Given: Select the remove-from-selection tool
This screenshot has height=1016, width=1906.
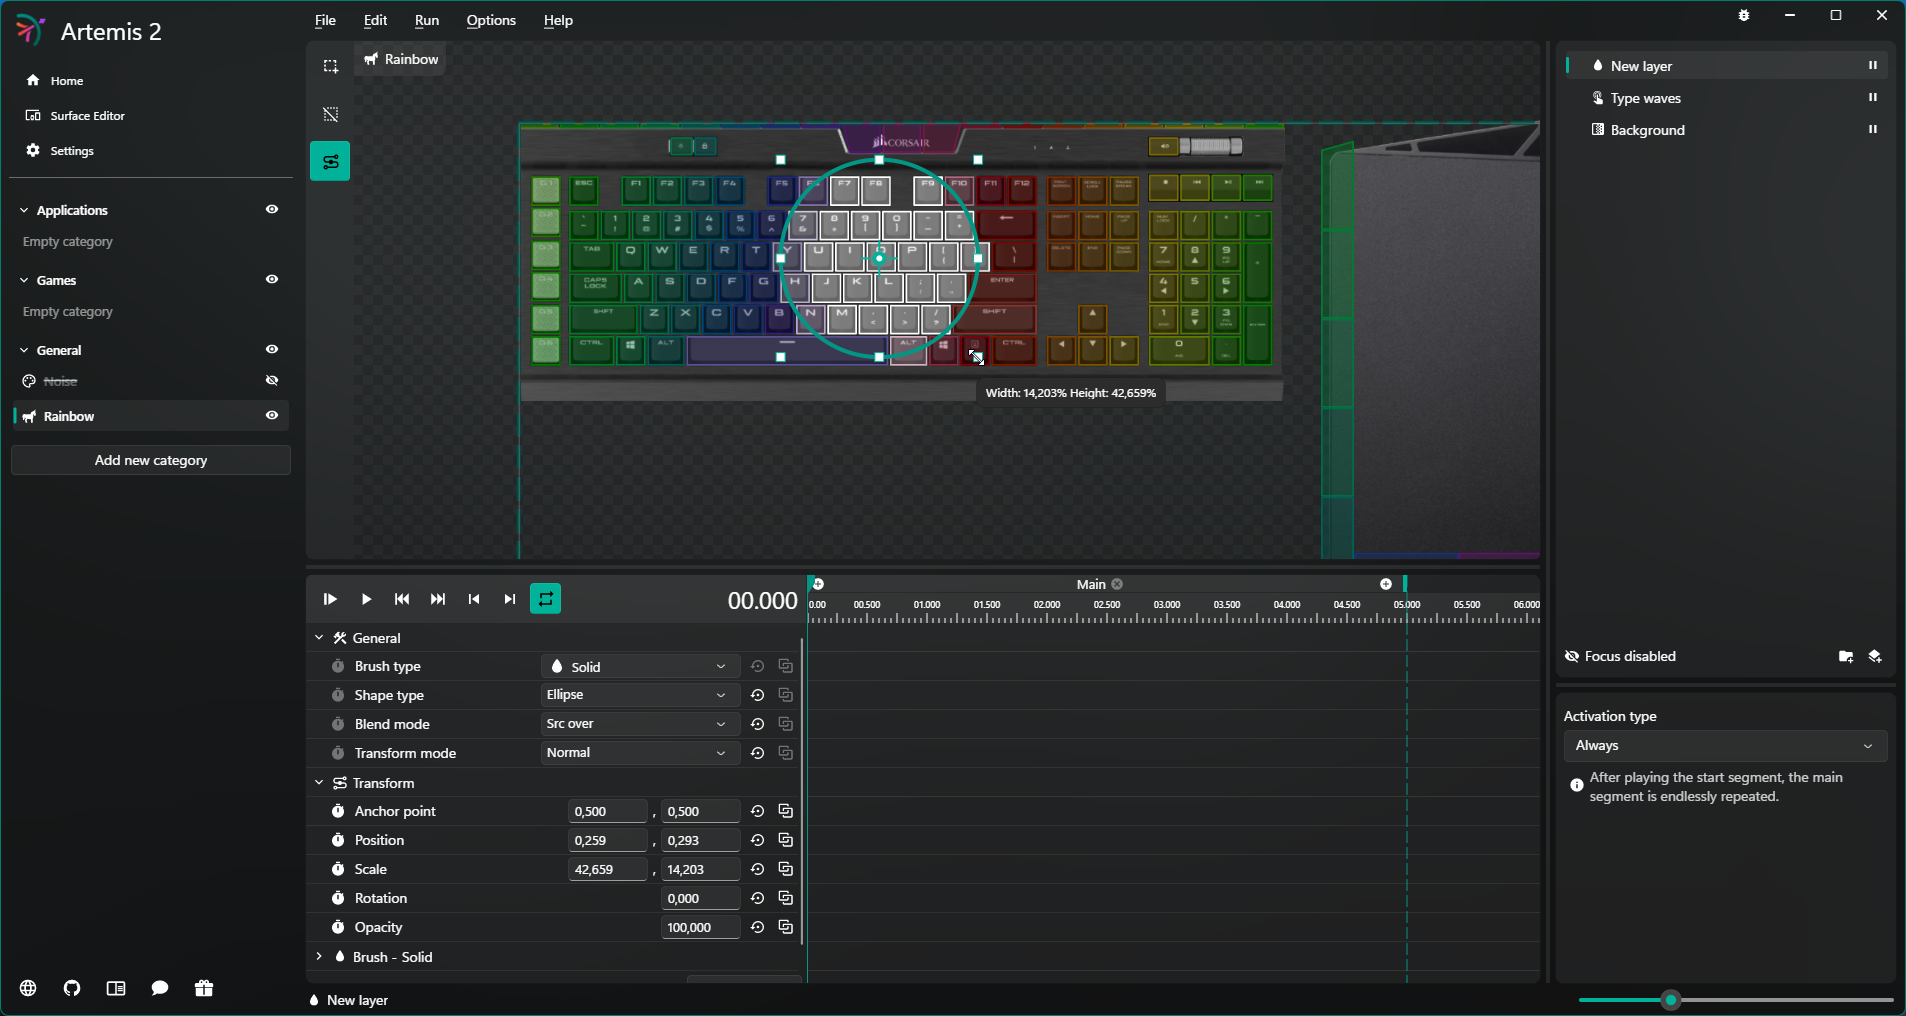Looking at the screenshot, I should [x=330, y=114].
